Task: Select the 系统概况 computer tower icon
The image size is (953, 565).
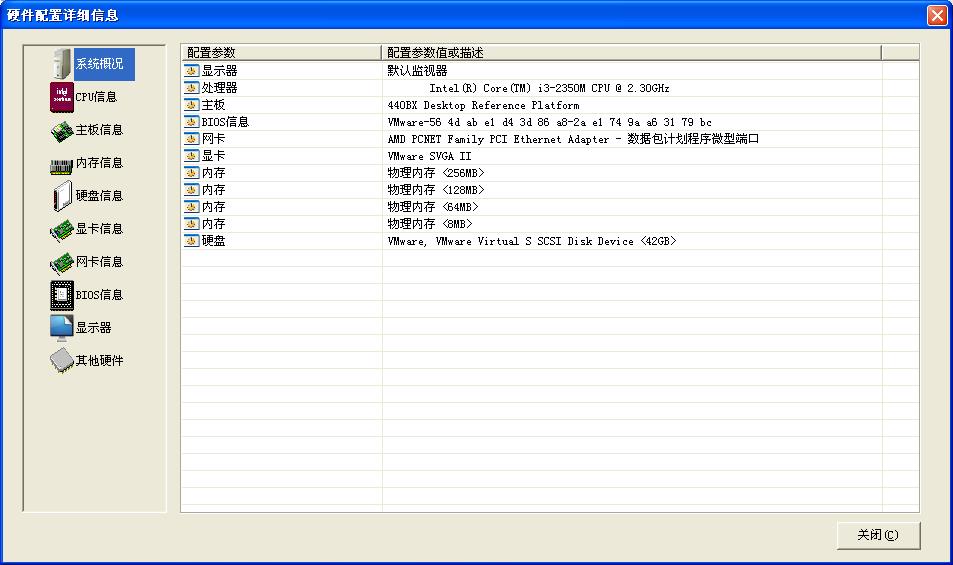Action: pos(61,64)
